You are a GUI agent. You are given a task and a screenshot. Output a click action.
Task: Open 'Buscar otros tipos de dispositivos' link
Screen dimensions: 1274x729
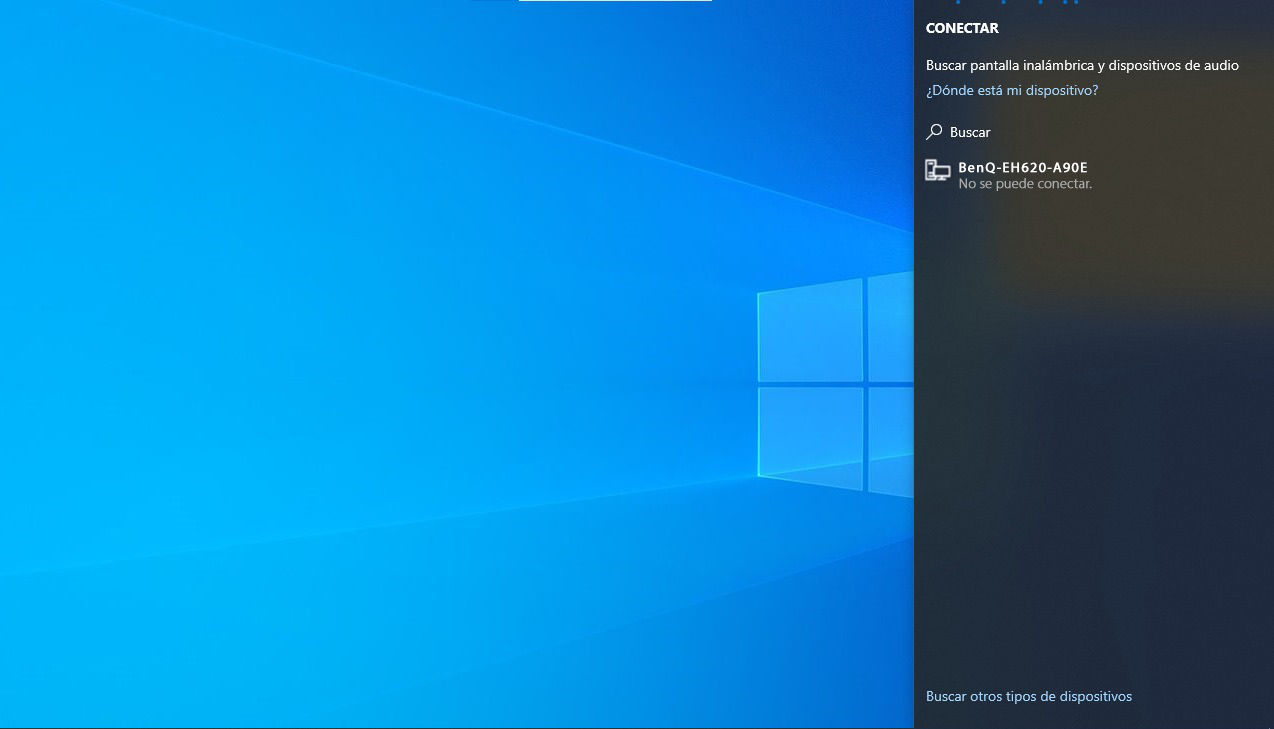[1029, 696]
